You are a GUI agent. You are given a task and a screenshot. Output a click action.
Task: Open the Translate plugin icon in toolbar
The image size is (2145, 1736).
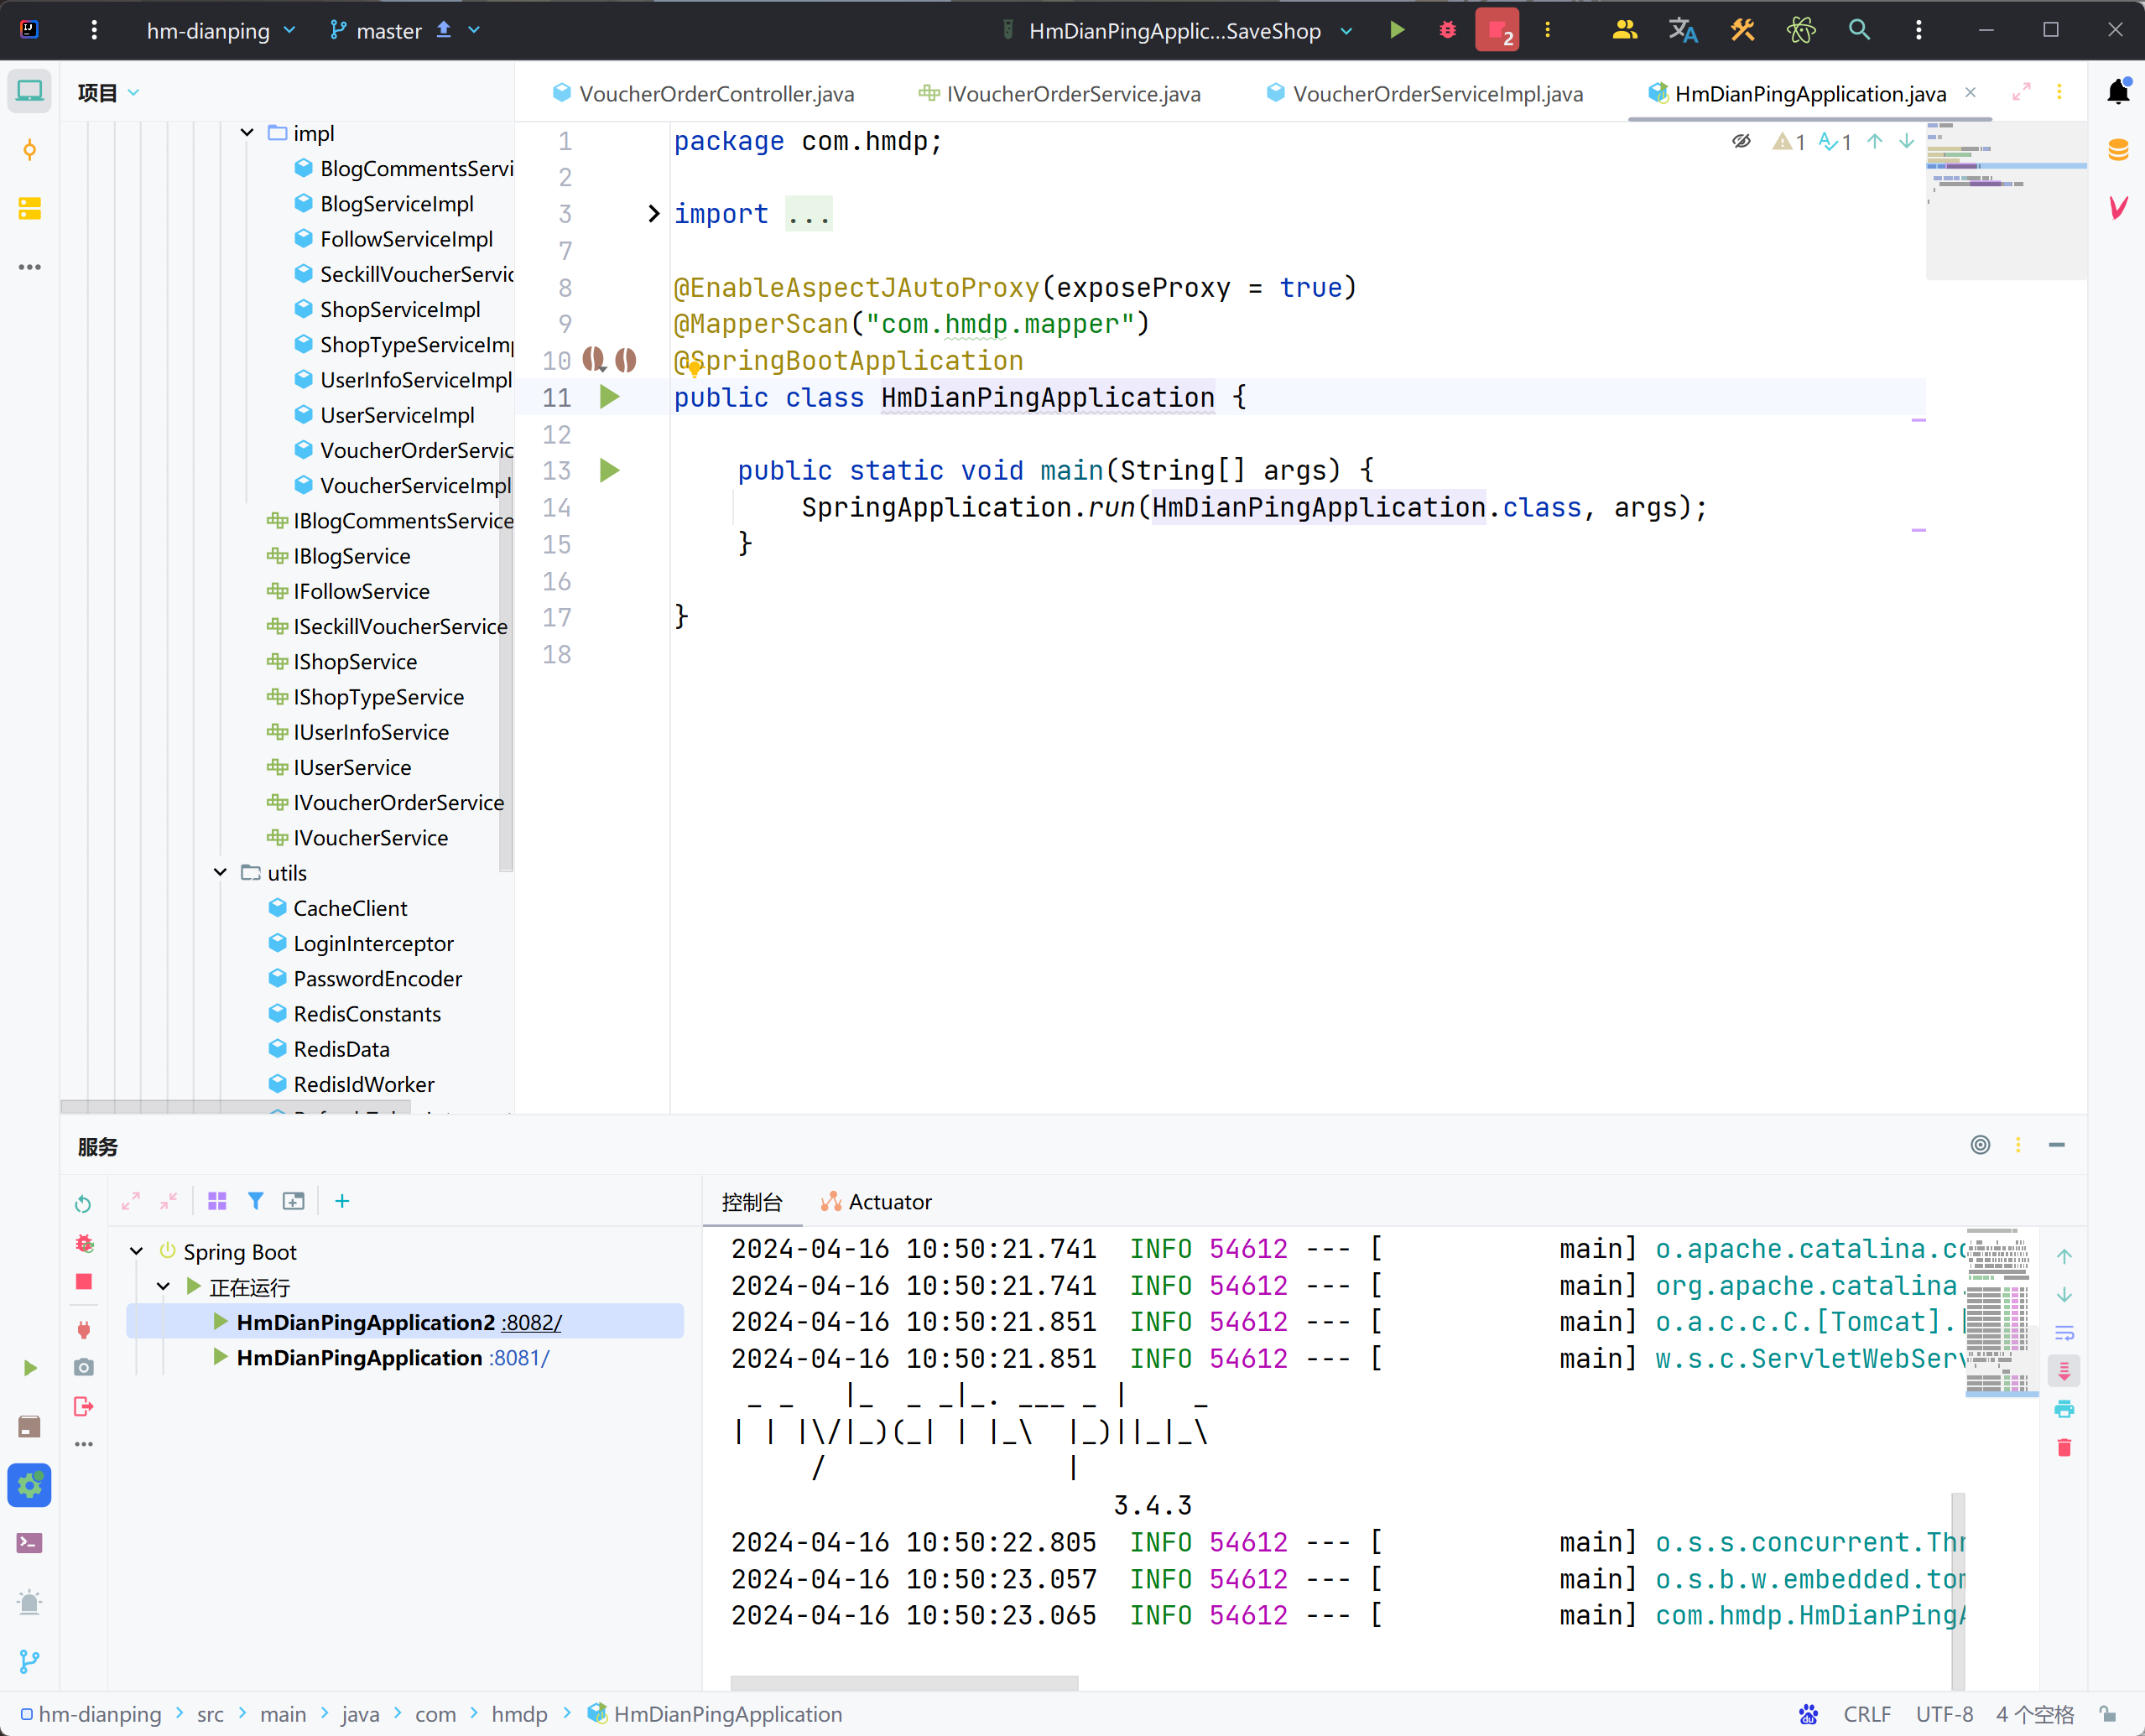pos(1683,30)
